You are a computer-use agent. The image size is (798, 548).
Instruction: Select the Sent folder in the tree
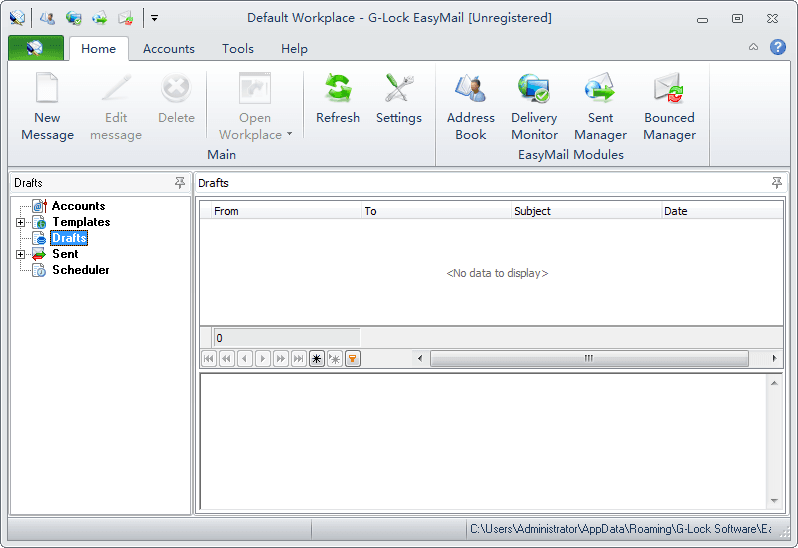point(65,254)
